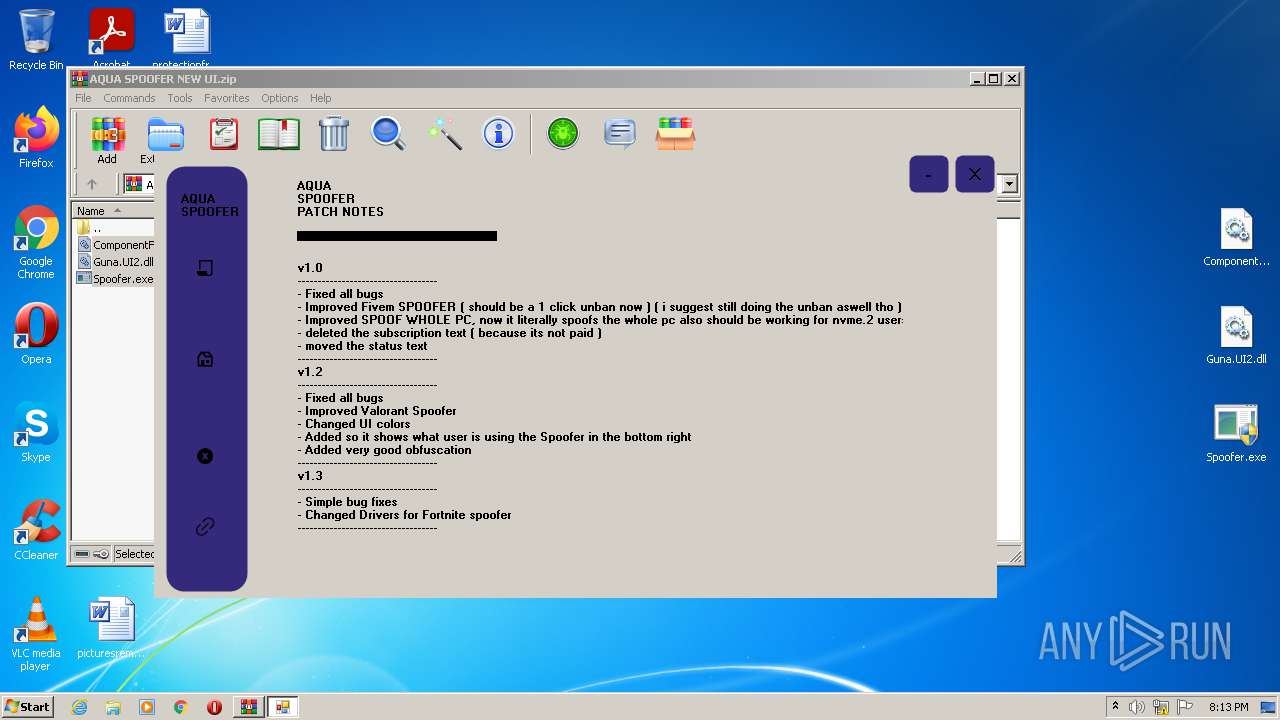This screenshot has height=720, width=1280.
Task: Select the Component file on the desktop
Action: click(x=1236, y=237)
